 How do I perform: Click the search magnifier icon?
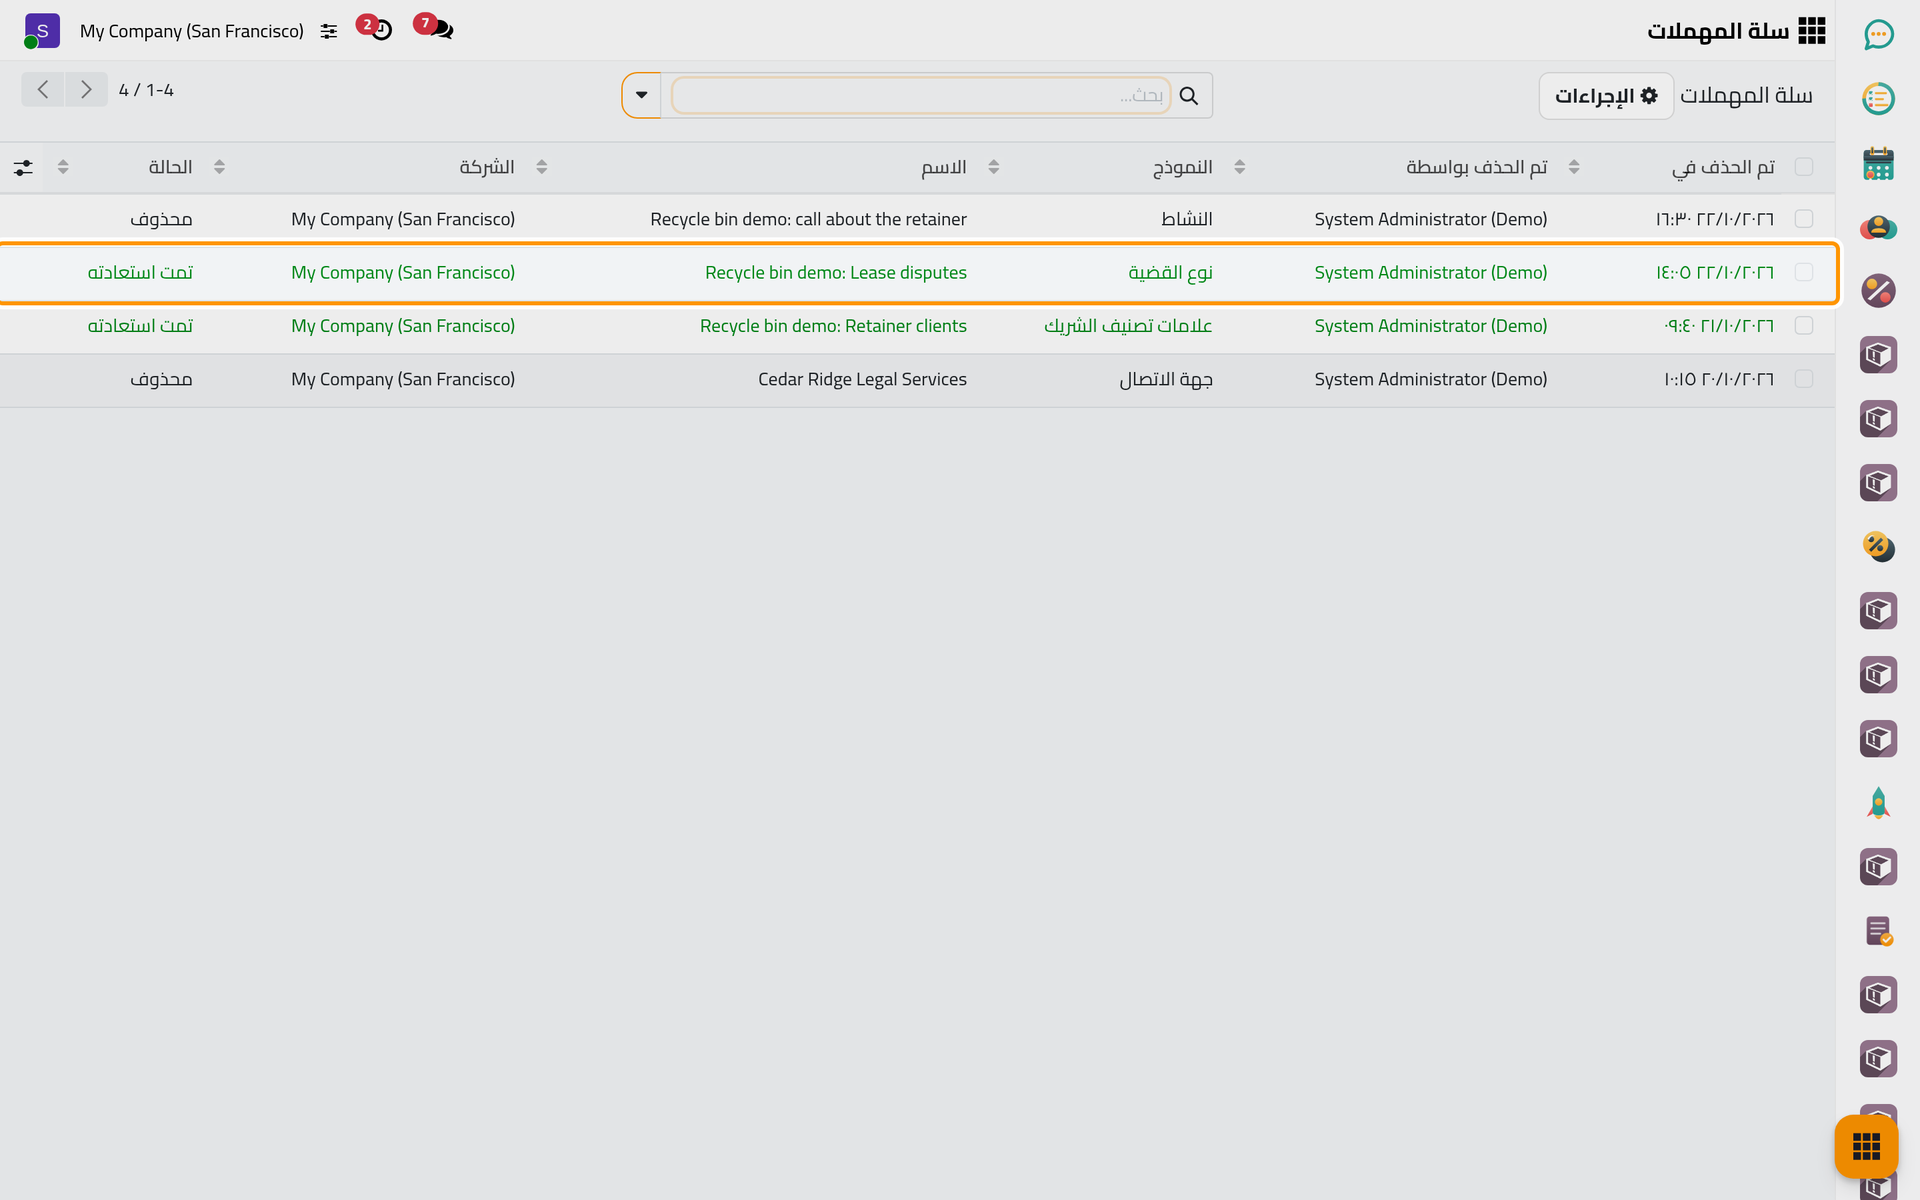pos(1189,95)
